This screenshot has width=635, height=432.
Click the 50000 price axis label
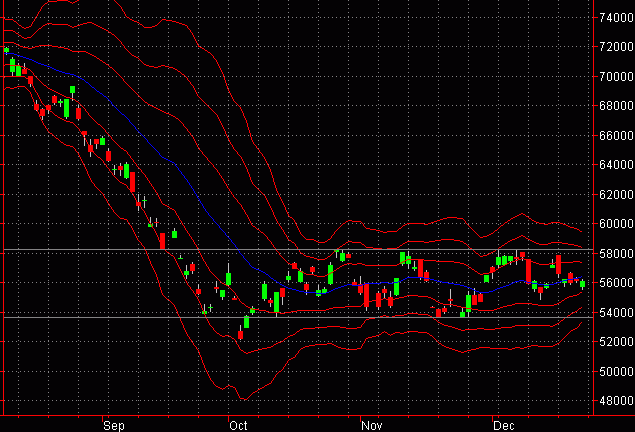click(x=616, y=371)
